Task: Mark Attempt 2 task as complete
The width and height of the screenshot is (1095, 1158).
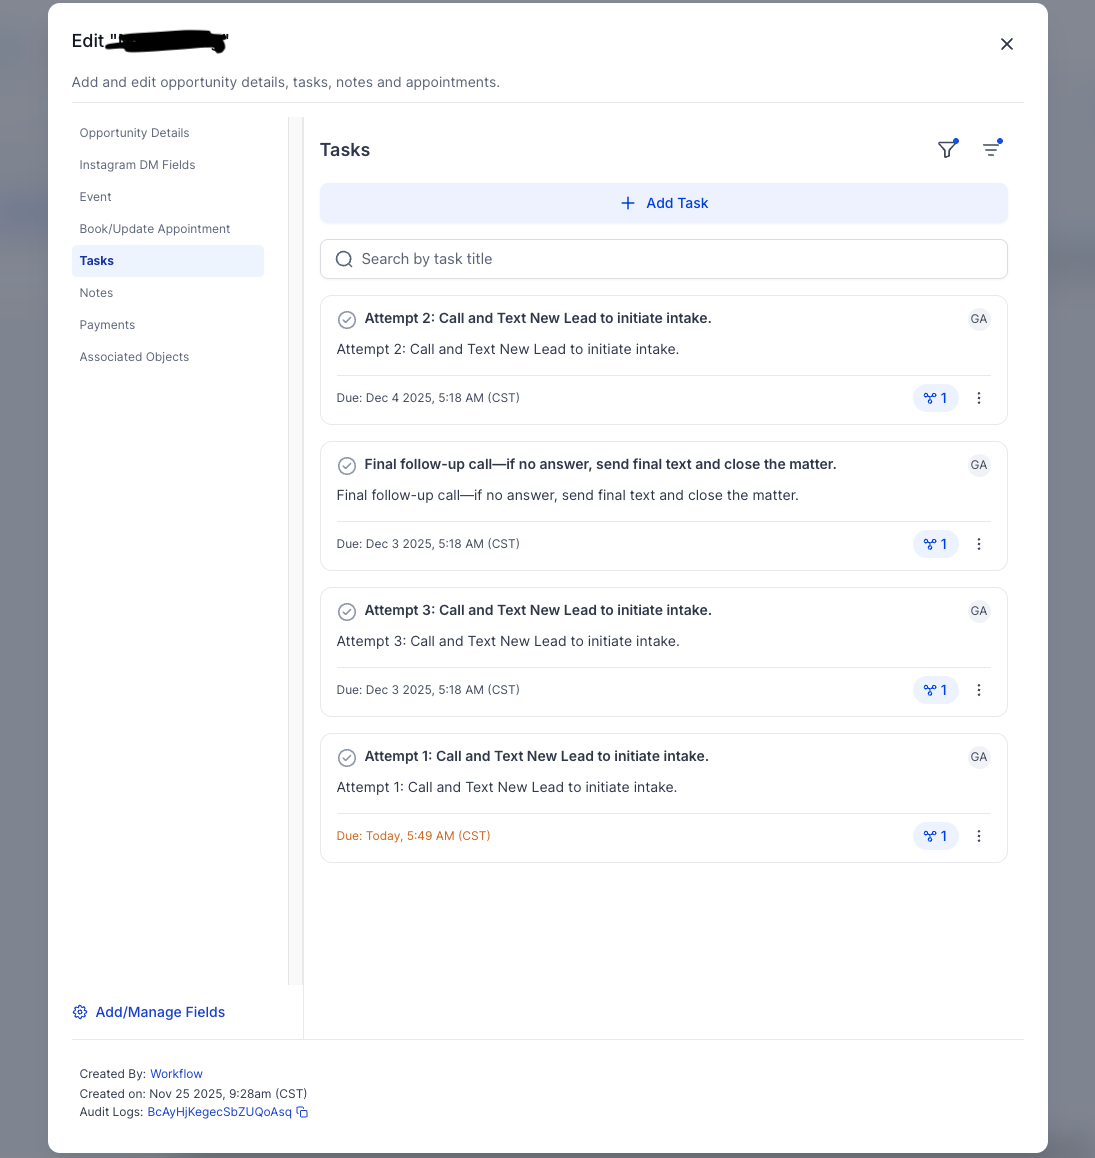Action: coord(347,319)
